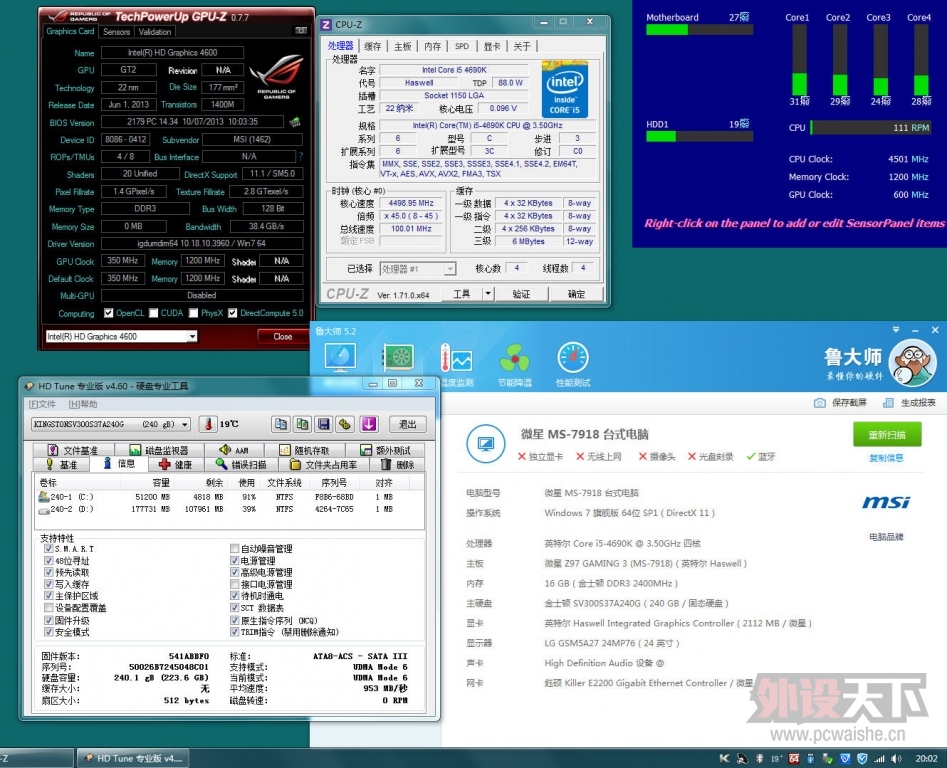Click the Bluetooth tray icon
This screenshot has width=947, height=768.
[760, 758]
